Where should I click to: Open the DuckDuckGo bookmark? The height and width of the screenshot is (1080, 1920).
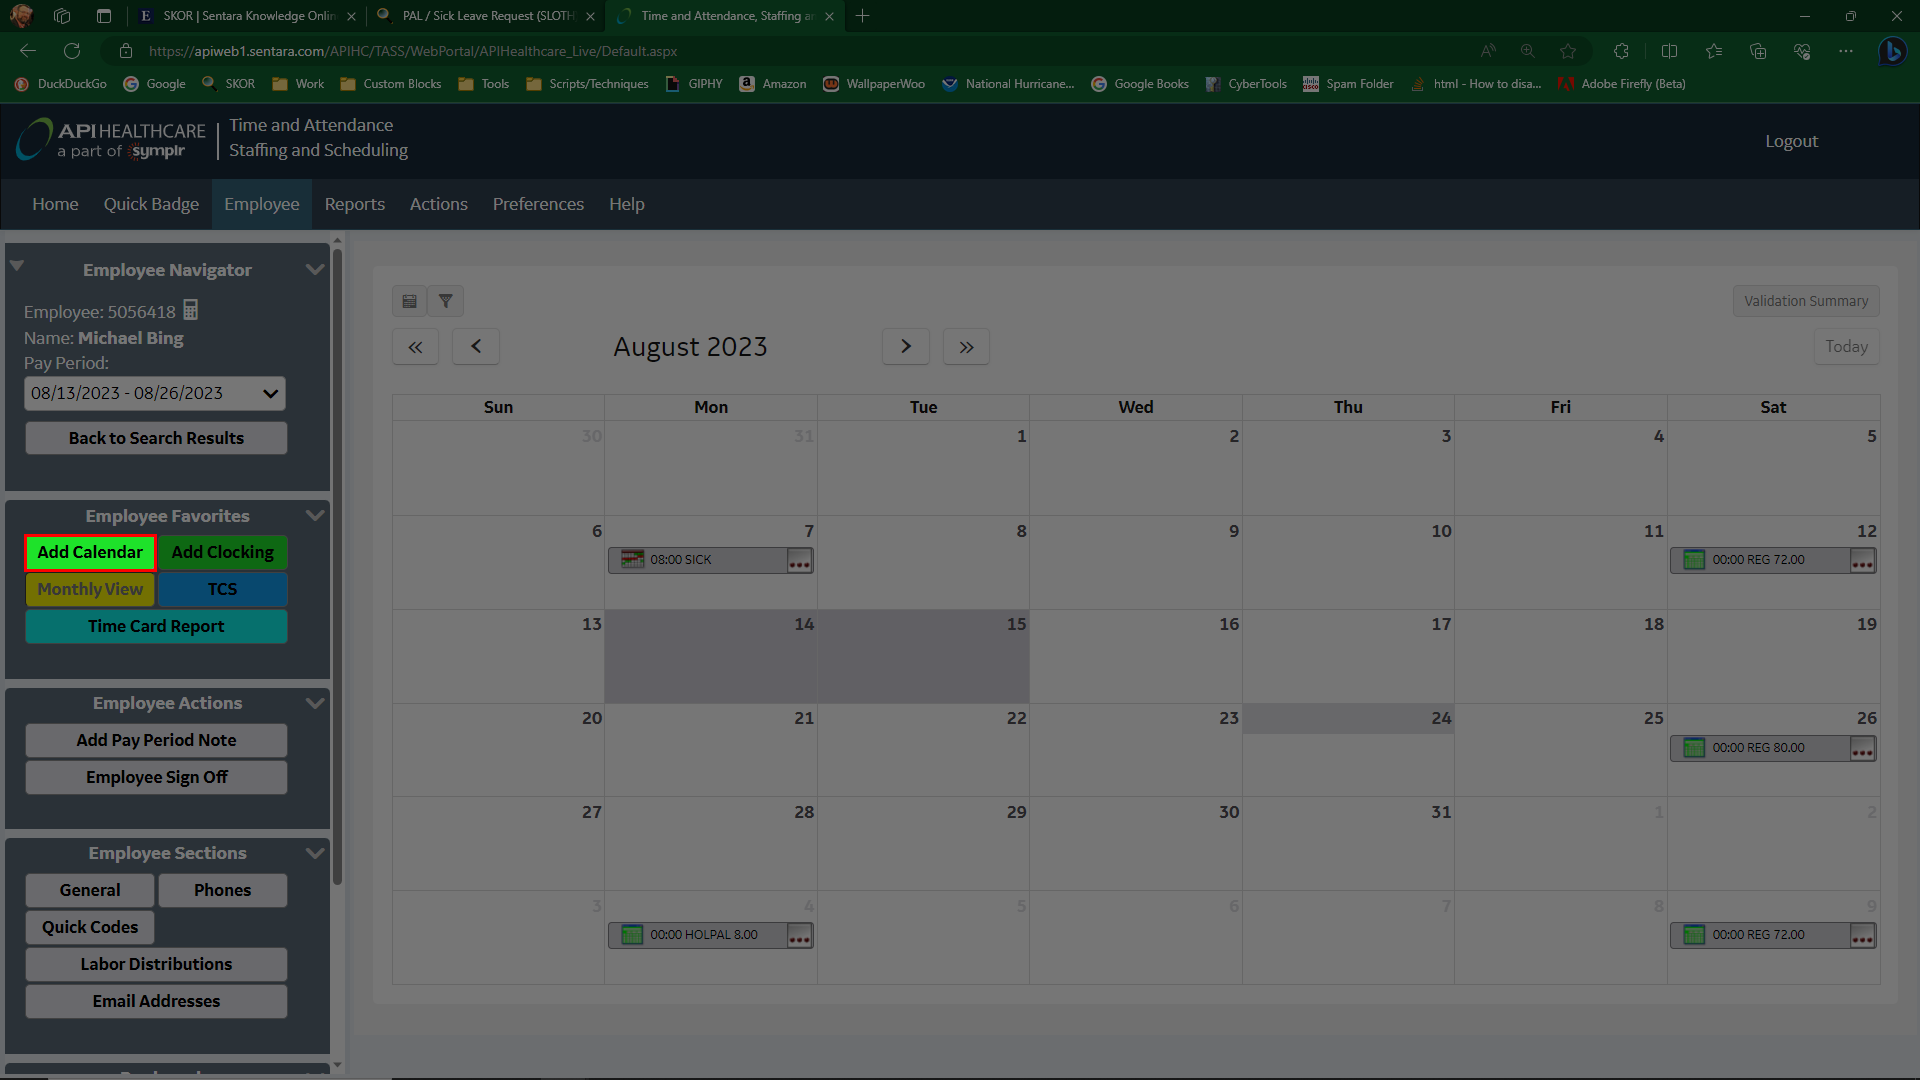click(61, 84)
